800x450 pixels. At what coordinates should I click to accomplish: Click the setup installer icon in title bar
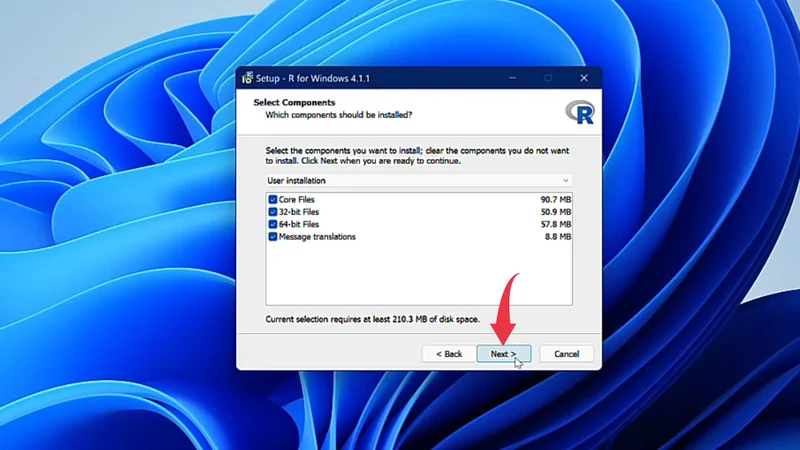(x=247, y=78)
